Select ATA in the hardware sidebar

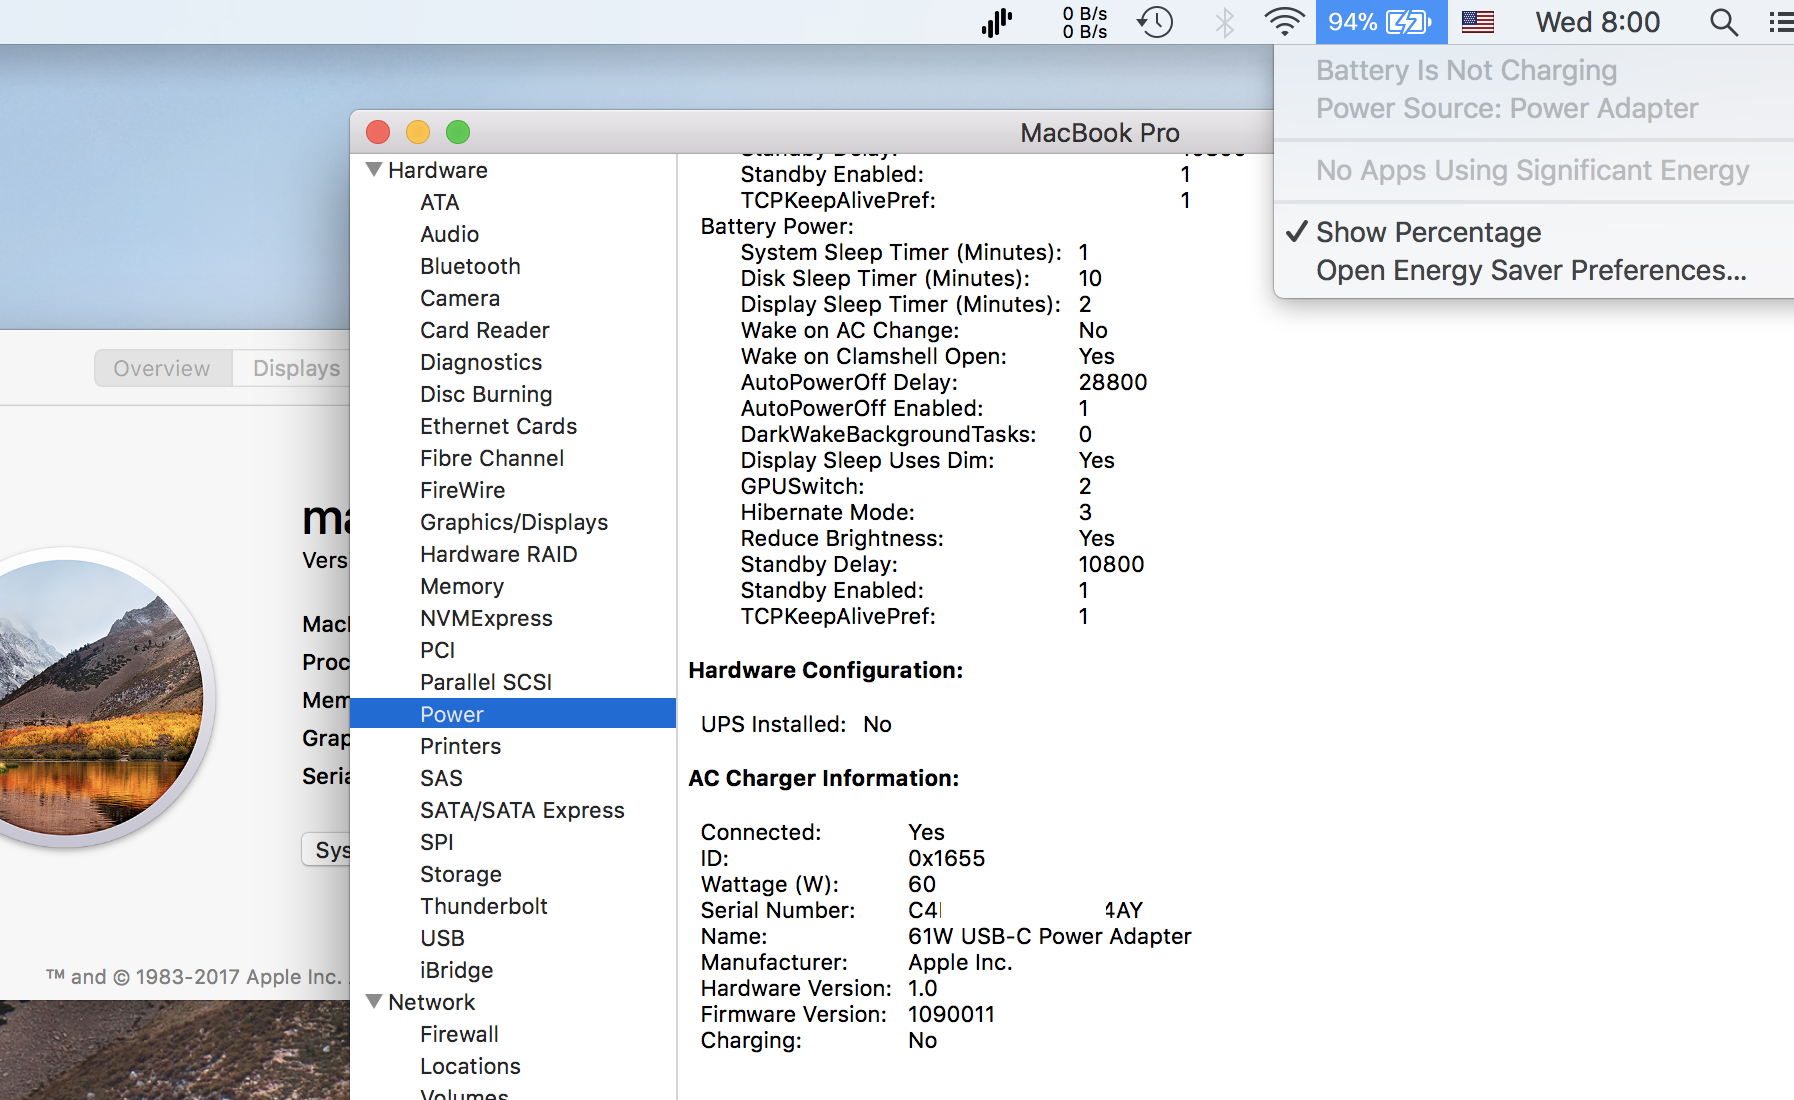click(439, 202)
